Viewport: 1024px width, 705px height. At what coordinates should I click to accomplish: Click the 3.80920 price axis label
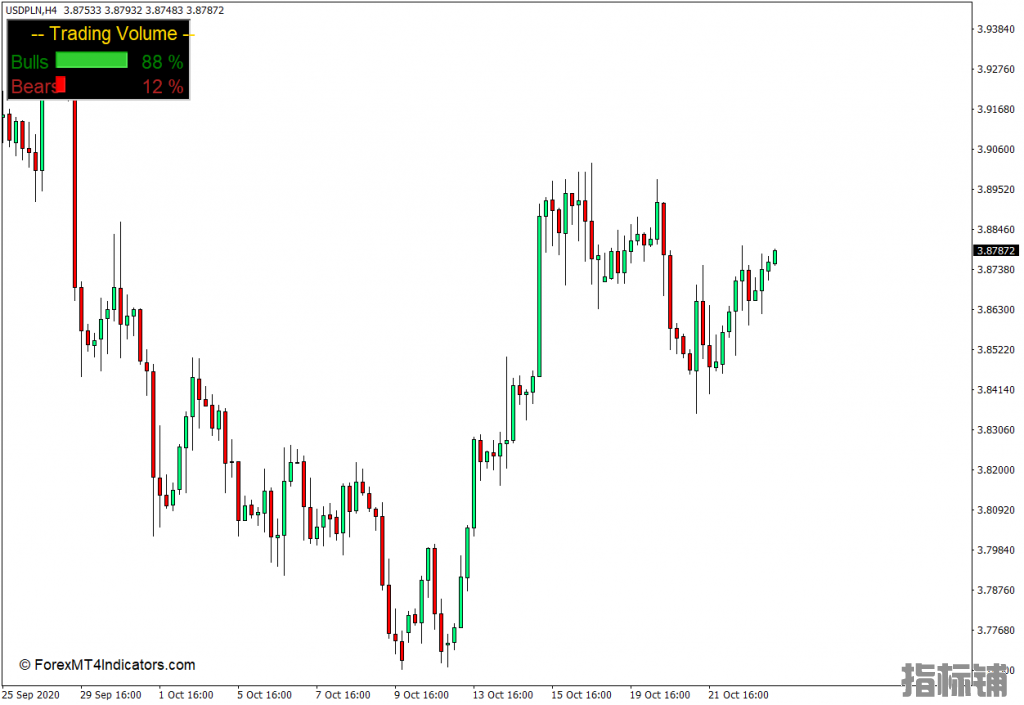(996, 510)
